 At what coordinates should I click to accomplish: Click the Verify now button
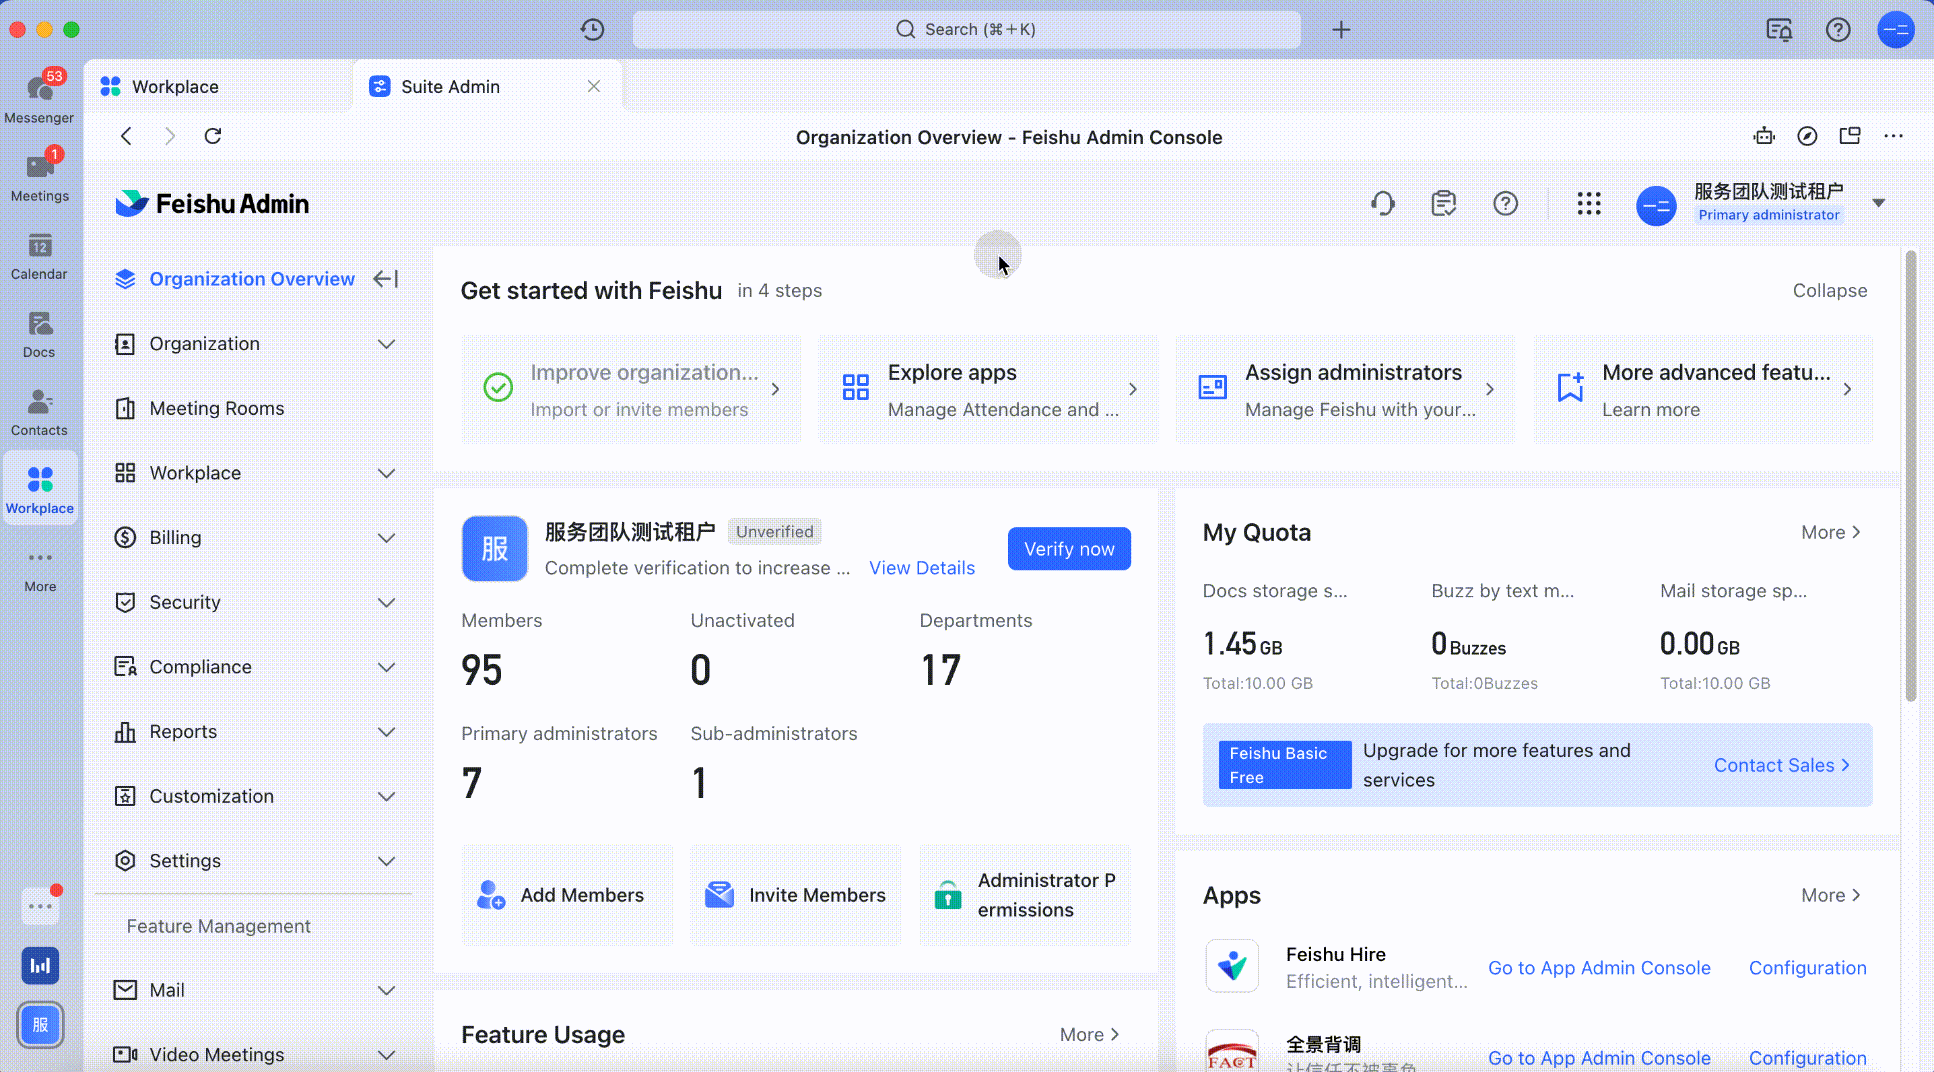[1068, 548]
